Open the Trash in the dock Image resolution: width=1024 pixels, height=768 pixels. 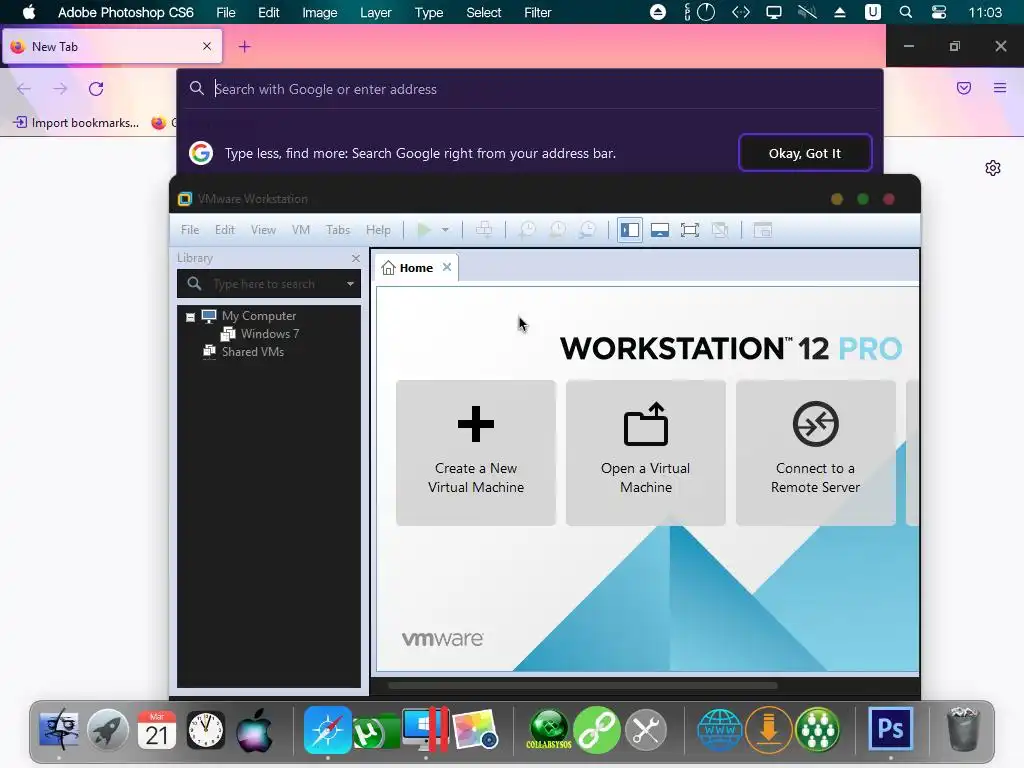(x=963, y=729)
